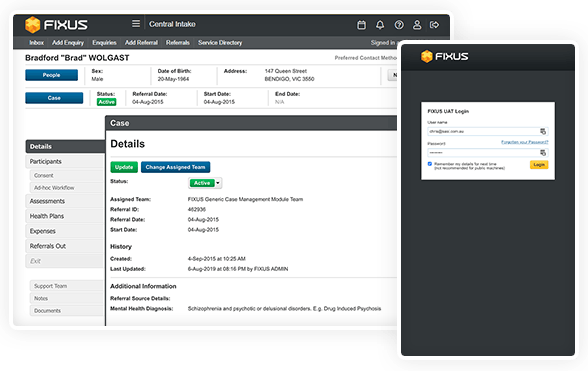588x371 pixels.
Task: Click Referral ID value 462936
Action: tap(196, 209)
